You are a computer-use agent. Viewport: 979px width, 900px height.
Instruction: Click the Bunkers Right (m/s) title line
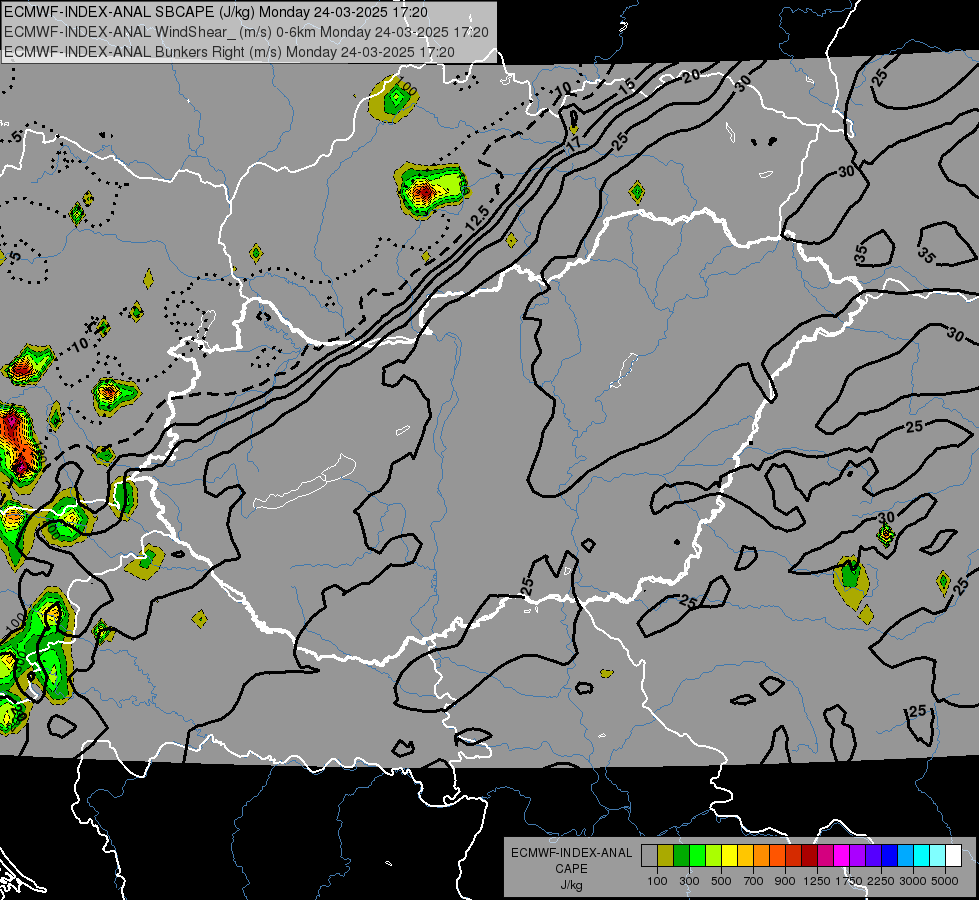(x=229, y=52)
